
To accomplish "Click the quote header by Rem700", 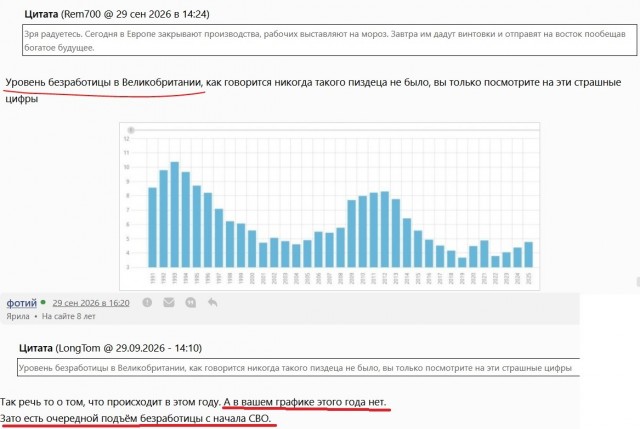I will (x=117, y=14).
